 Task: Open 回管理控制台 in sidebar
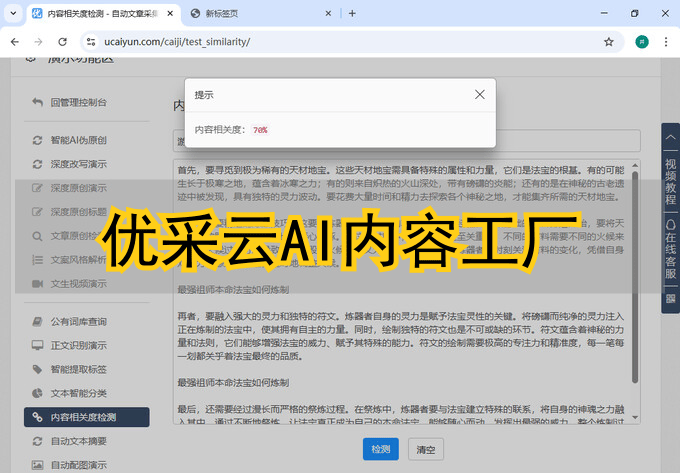click(x=77, y=102)
